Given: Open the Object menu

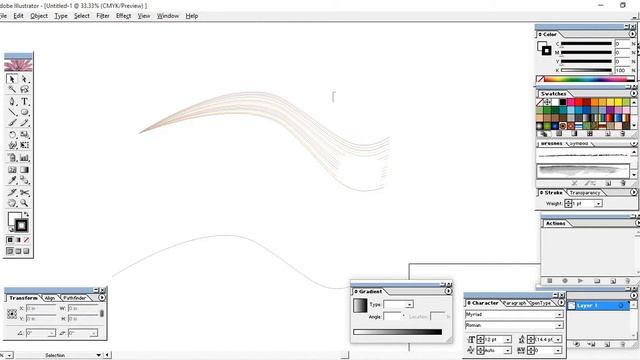Looking at the screenshot, I should [x=39, y=16].
